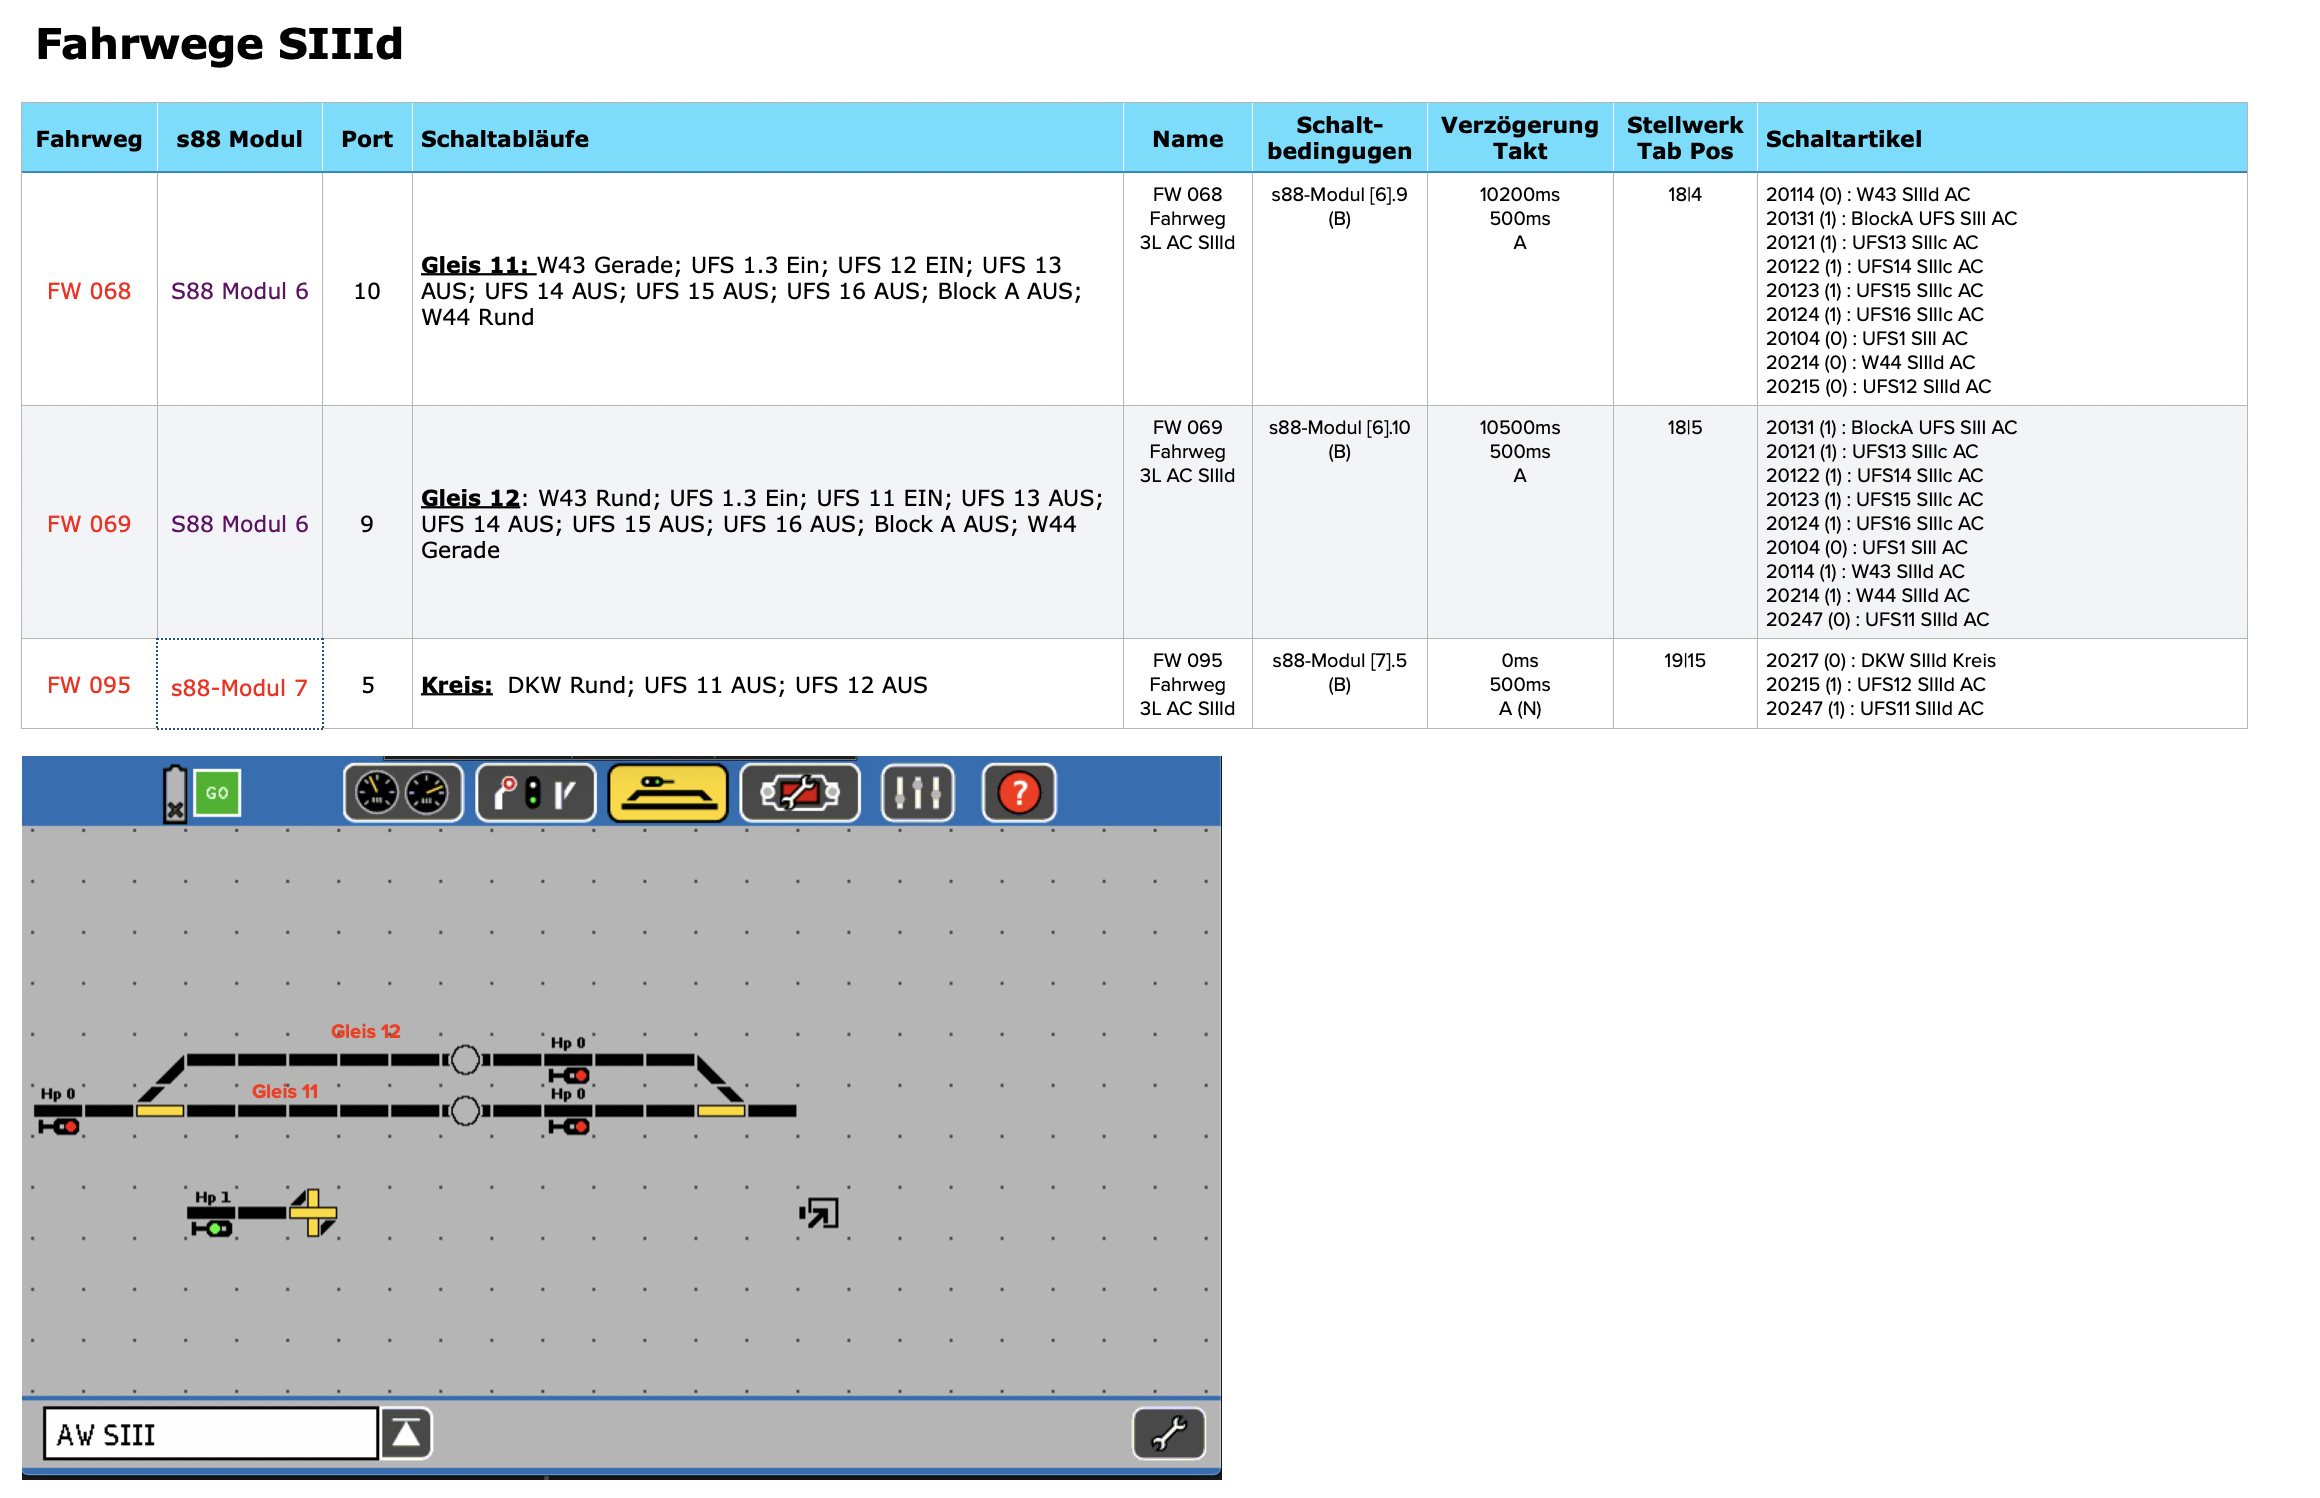Click the FW 068 route link
This screenshot has height=1498, width=2320.
coord(89,291)
